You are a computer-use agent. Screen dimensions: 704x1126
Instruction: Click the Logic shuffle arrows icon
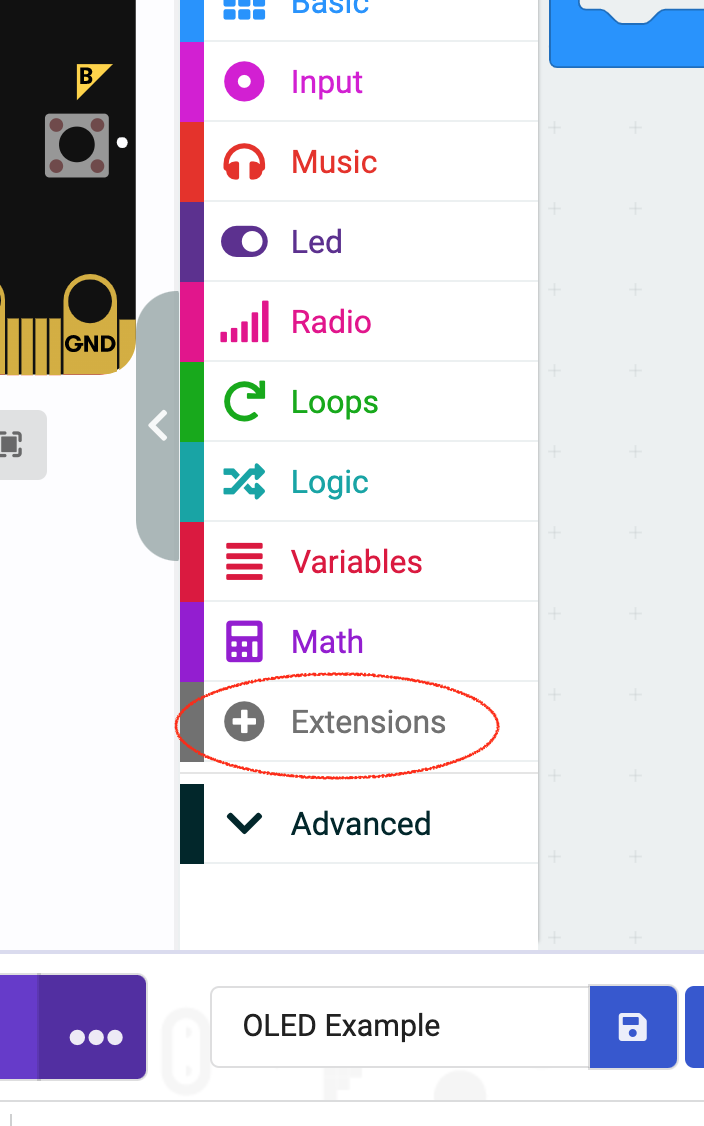[244, 482]
